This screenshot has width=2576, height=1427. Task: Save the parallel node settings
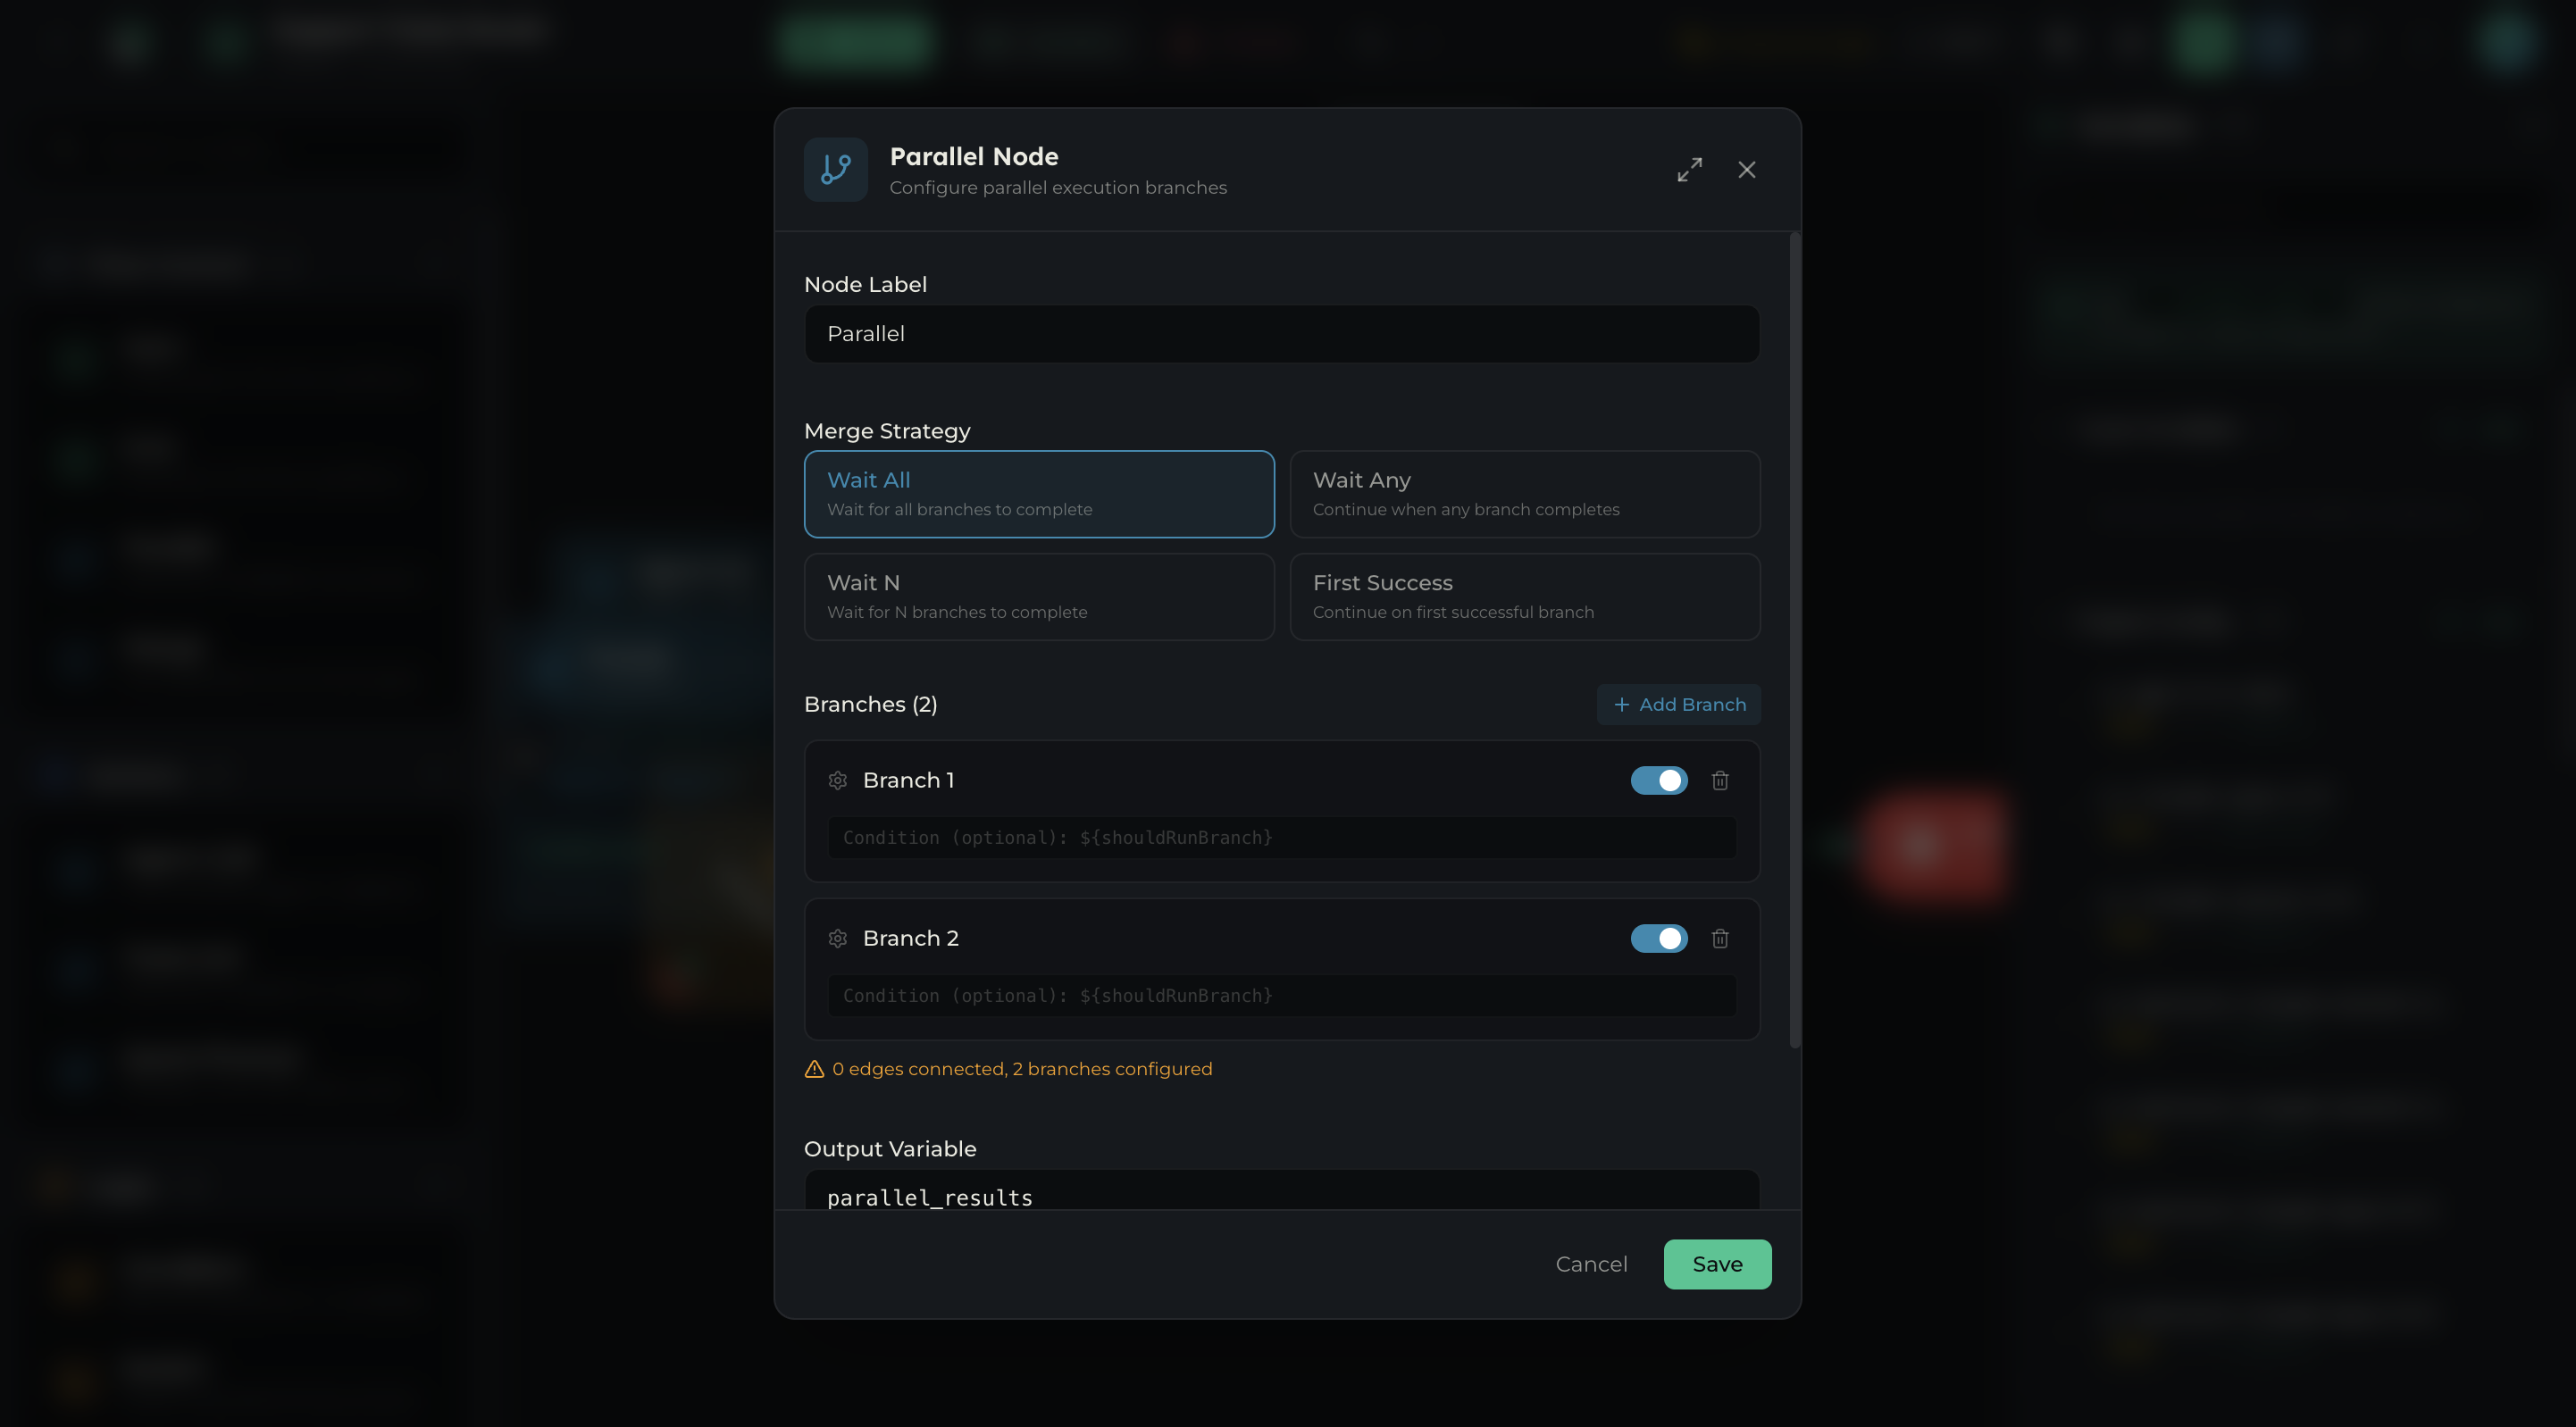coord(1717,1264)
